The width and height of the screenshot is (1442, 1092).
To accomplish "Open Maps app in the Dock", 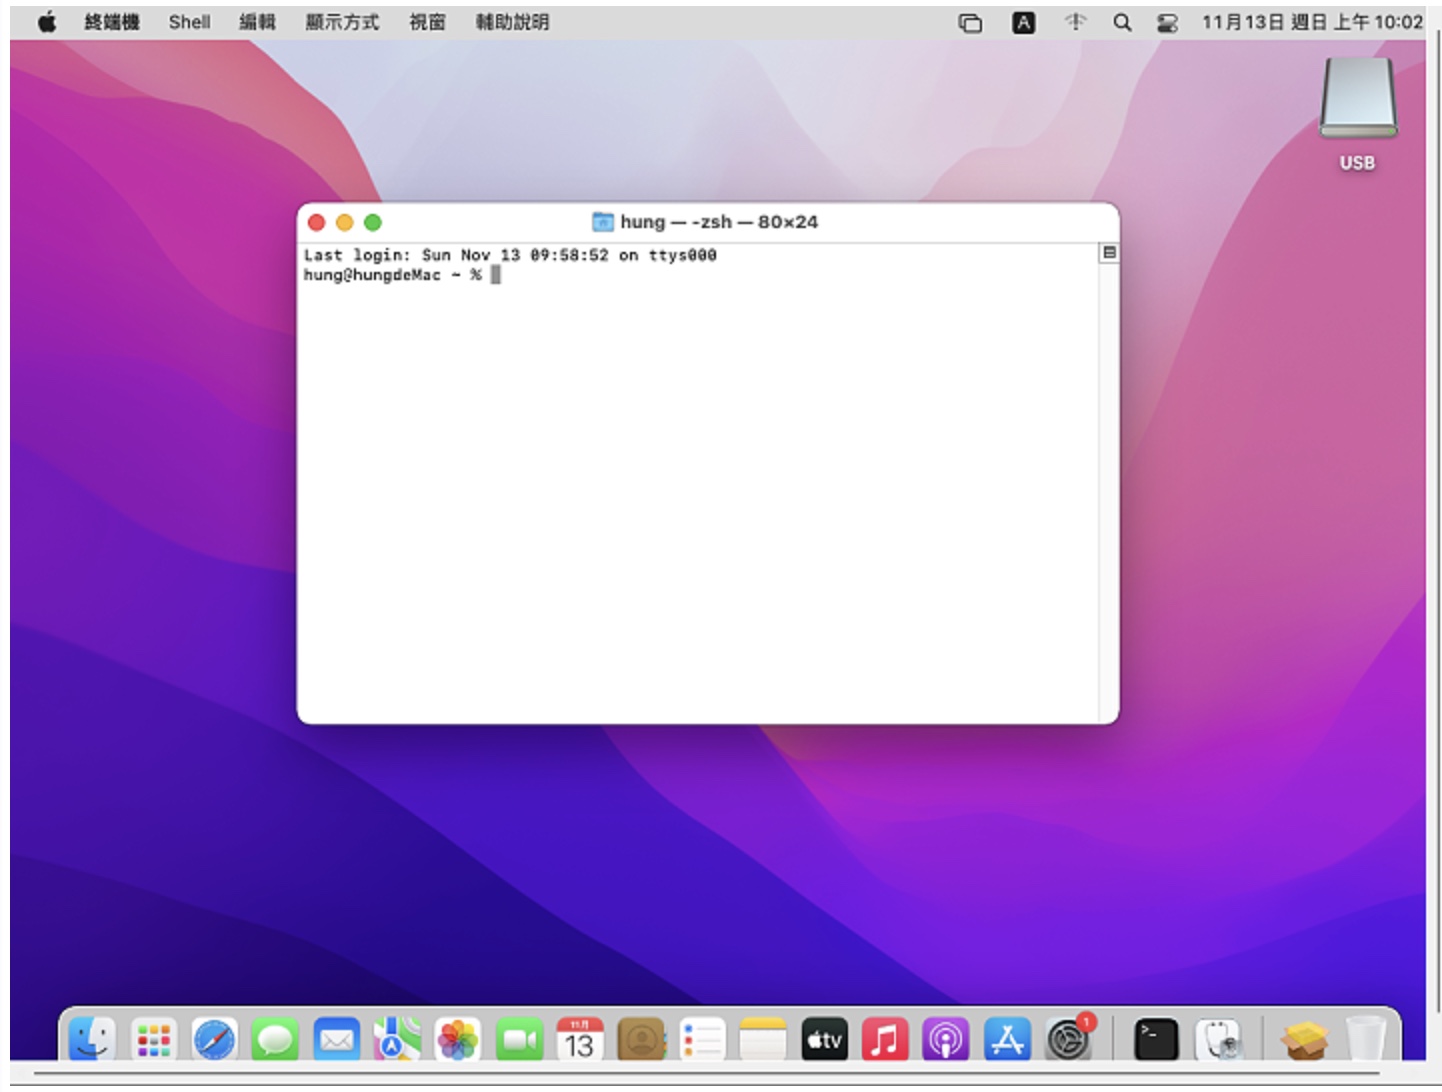I will pyautogui.click(x=397, y=1040).
